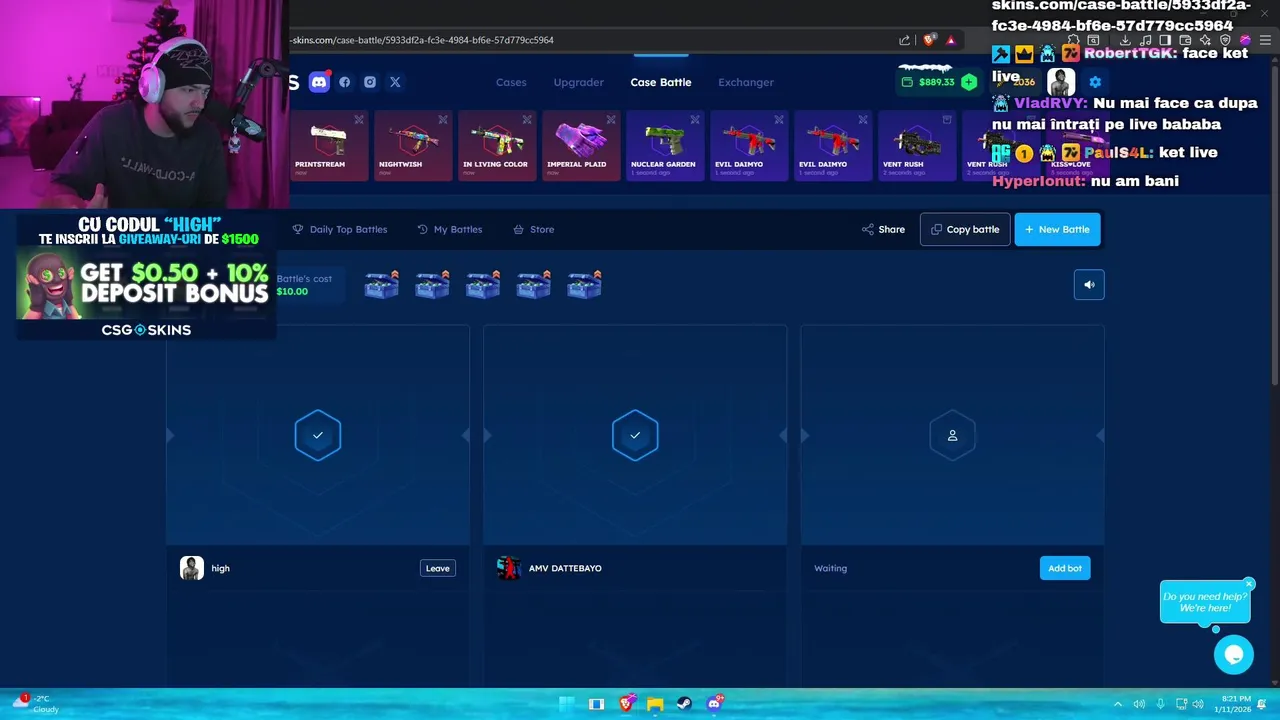This screenshot has height=720, width=1280.
Task: Click the empty player slot person icon
Action: coord(952,435)
